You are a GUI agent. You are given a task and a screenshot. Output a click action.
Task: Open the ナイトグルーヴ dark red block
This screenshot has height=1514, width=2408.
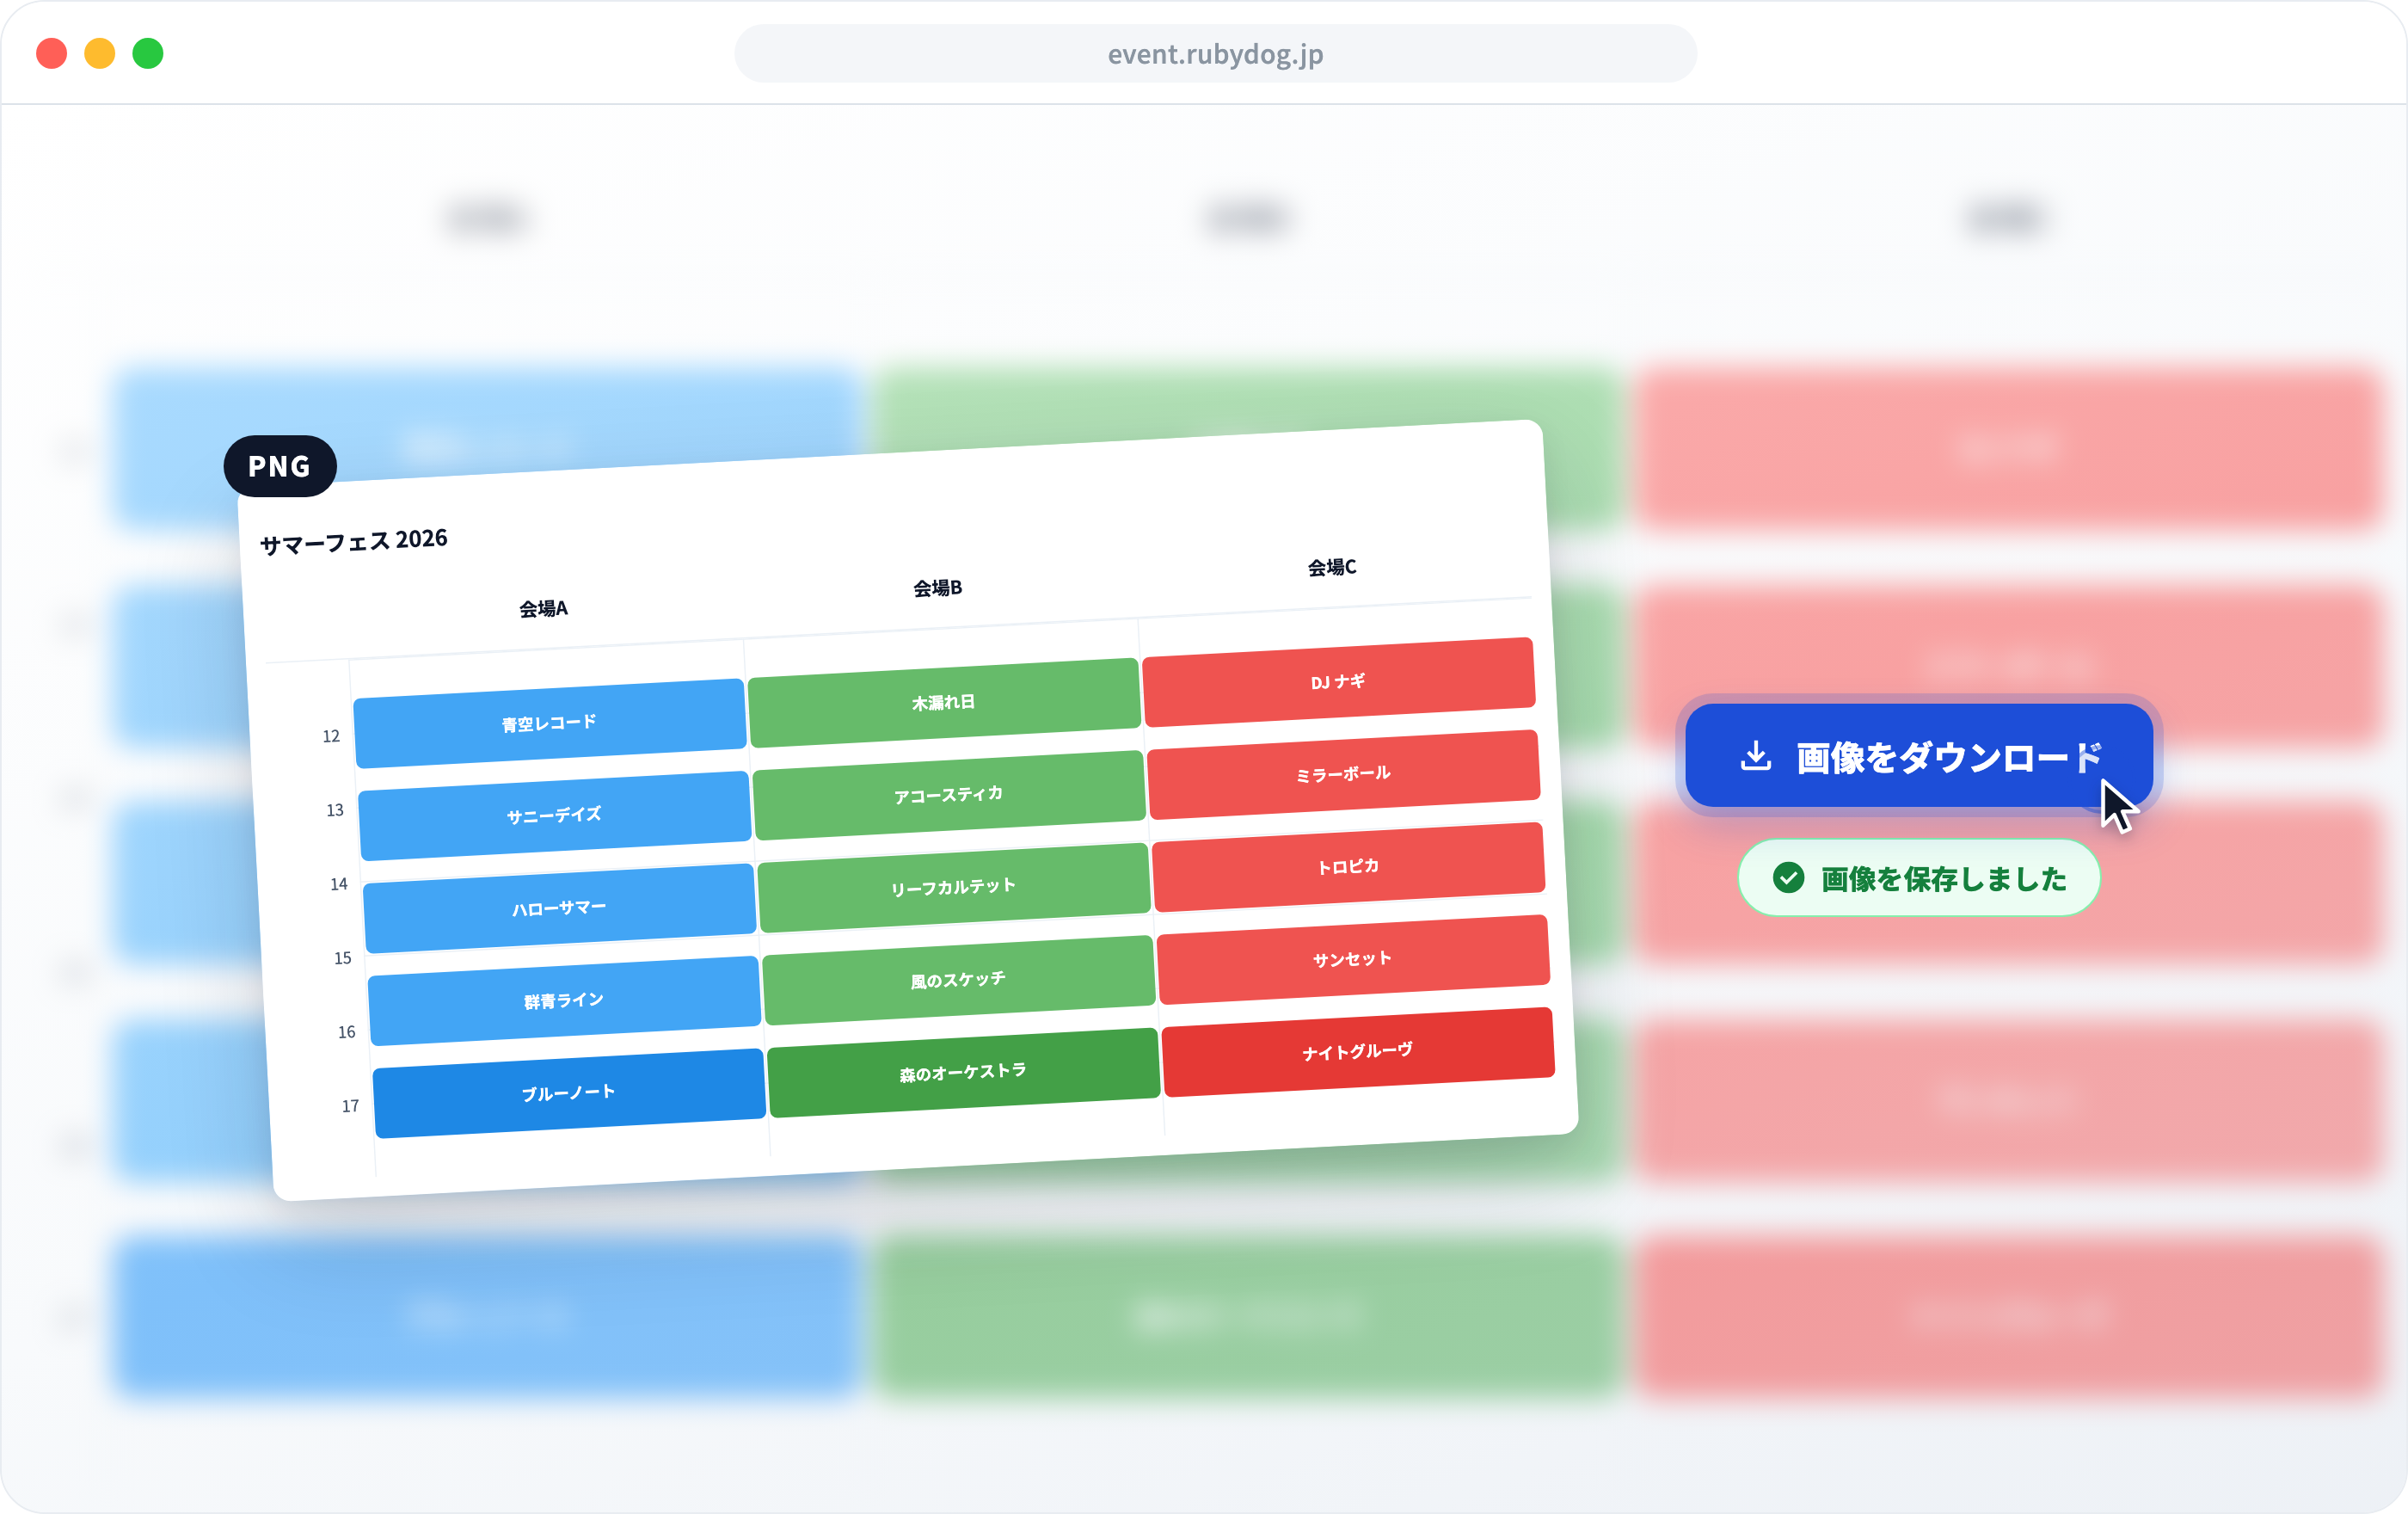coord(1358,1052)
